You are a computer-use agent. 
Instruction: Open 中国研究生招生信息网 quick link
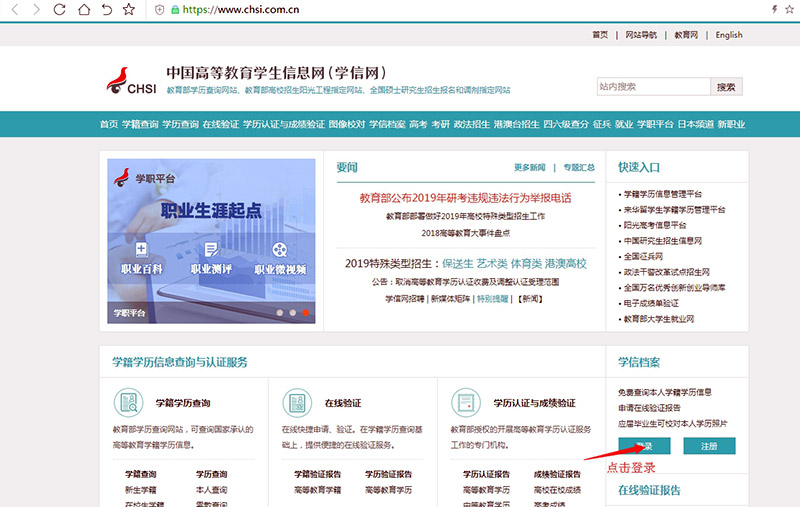coord(663,241)
